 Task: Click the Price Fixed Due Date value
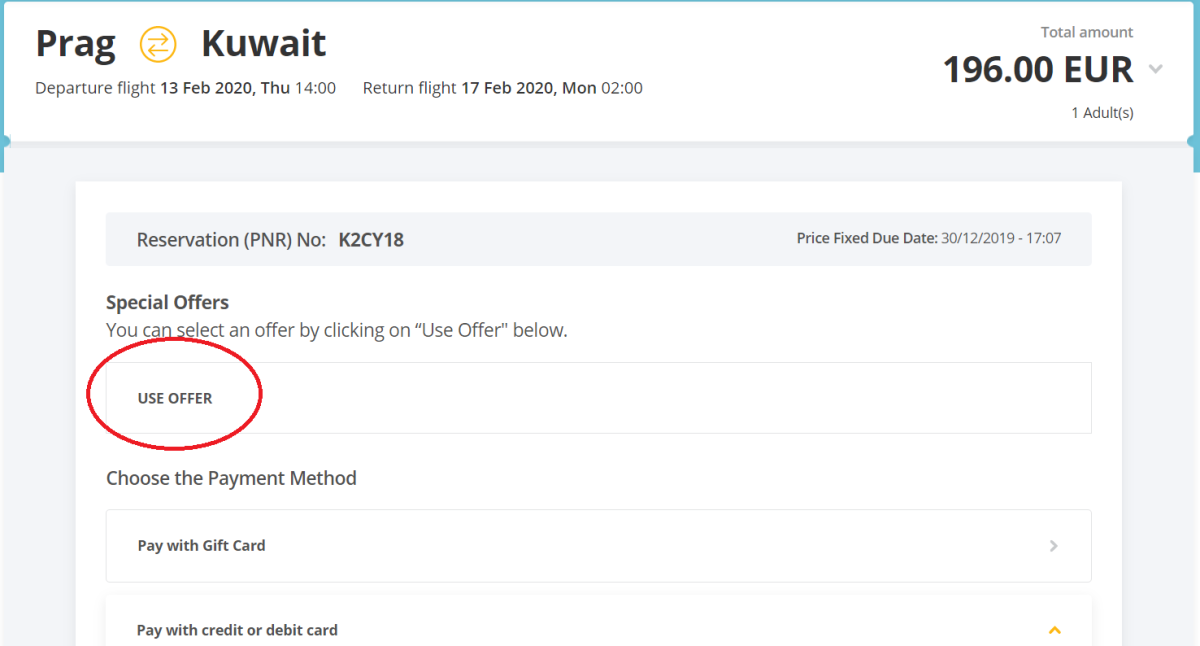click(1000, 239)
